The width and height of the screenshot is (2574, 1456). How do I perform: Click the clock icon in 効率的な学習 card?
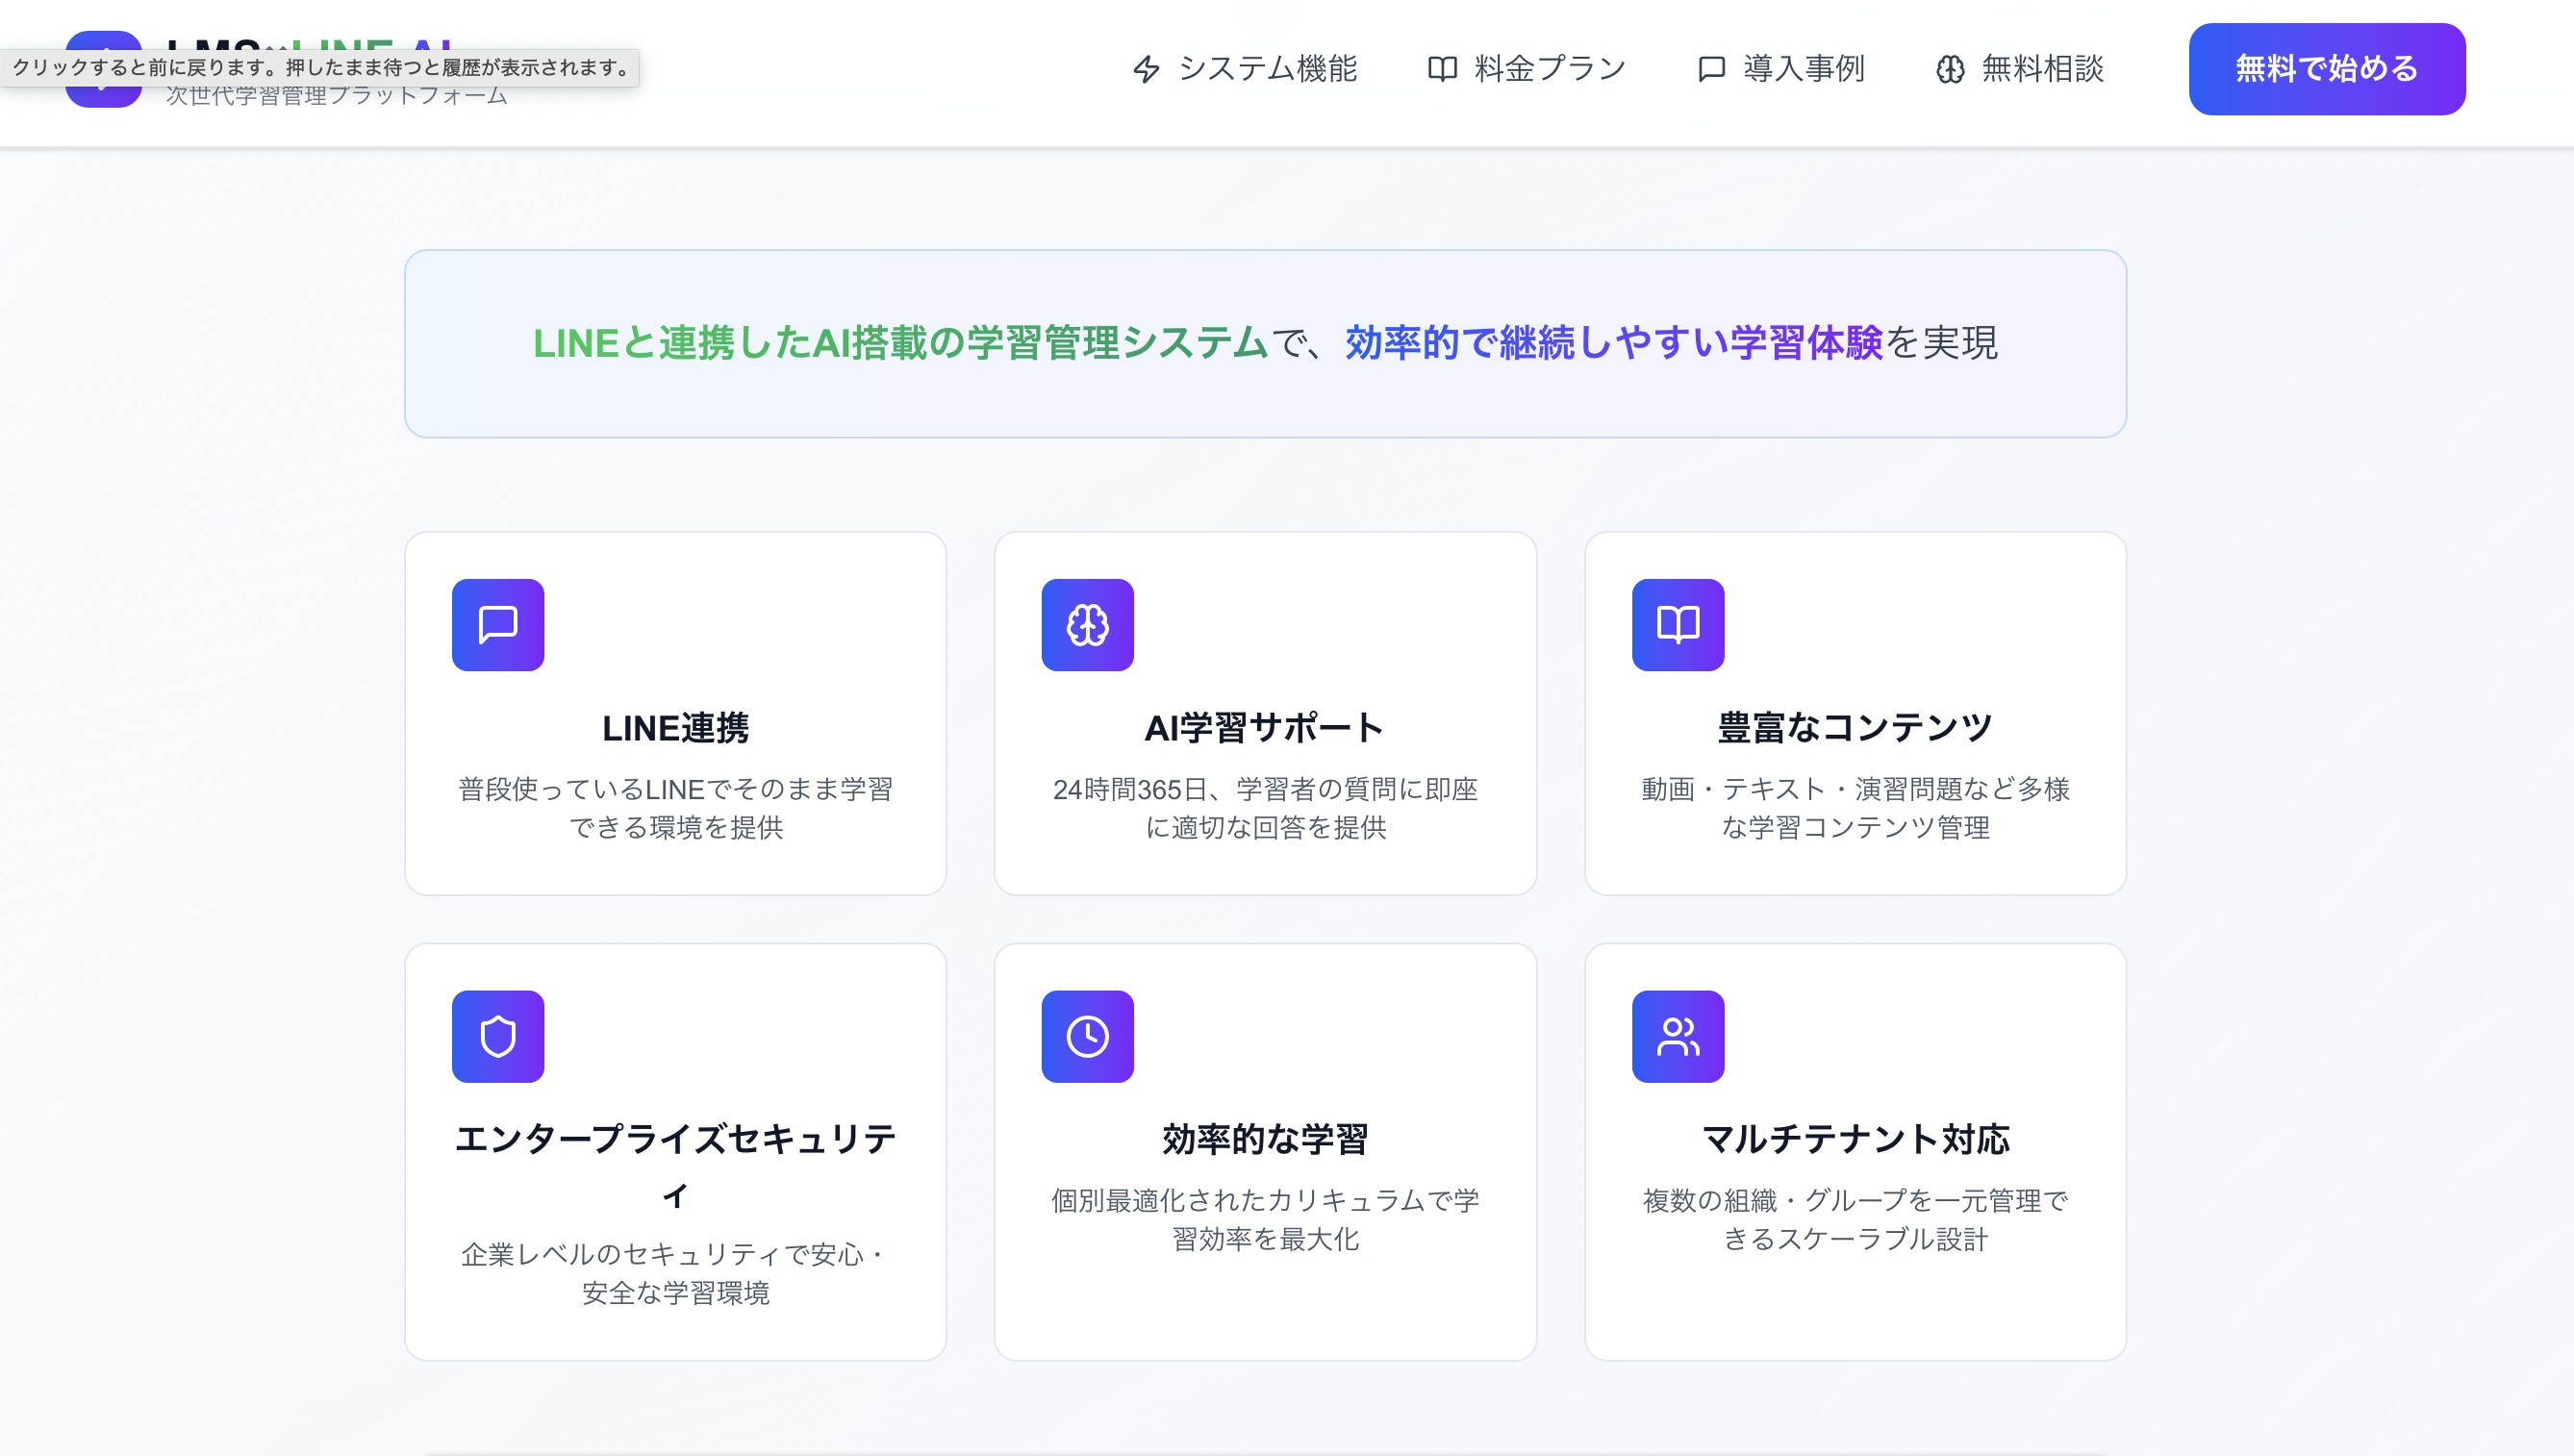click(1087, 1036)
